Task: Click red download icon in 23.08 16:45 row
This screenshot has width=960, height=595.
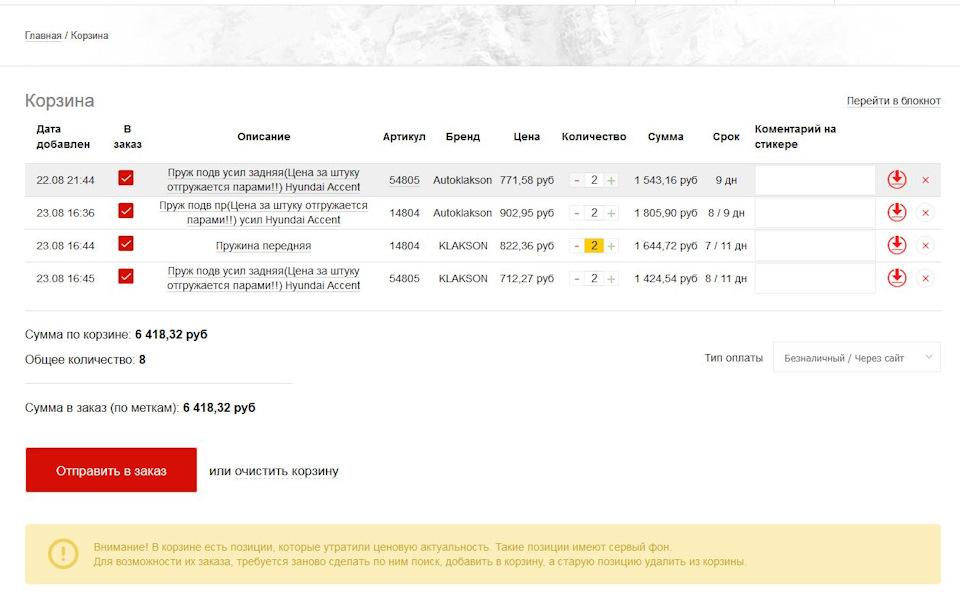Action: click(x=897, y=278)
